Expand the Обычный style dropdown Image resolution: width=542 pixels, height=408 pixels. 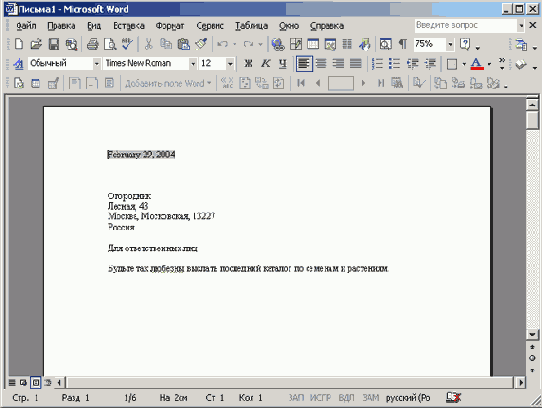click(x=96, y=64)
